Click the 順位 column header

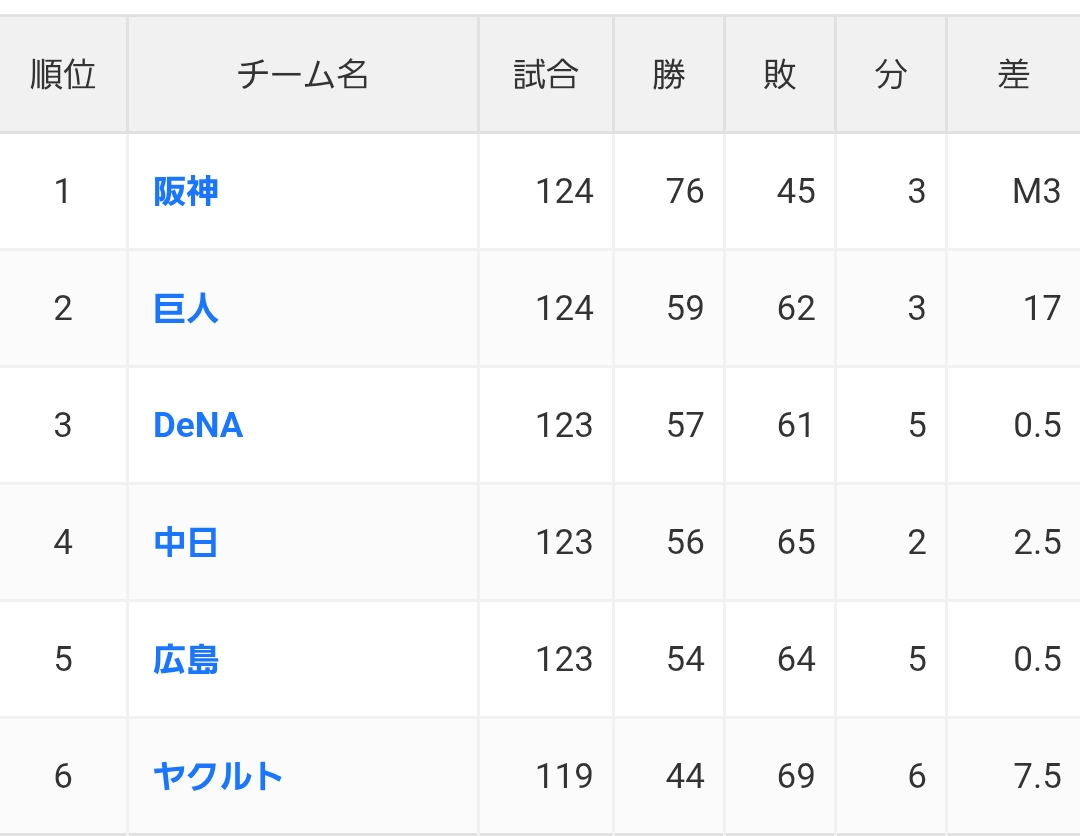[x=63, y=75]
